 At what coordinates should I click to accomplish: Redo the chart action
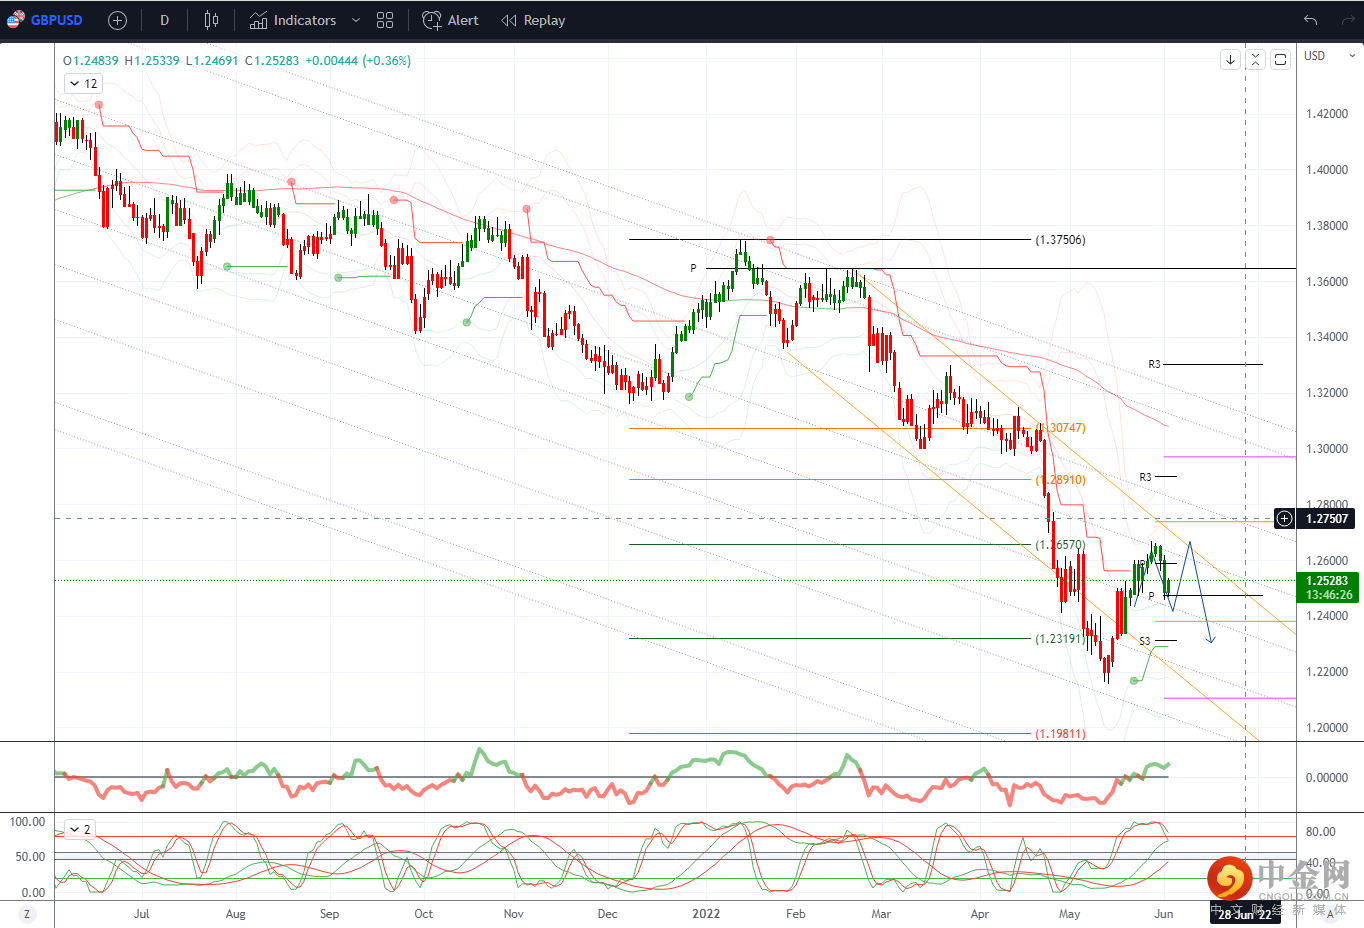pos(1347,20)
